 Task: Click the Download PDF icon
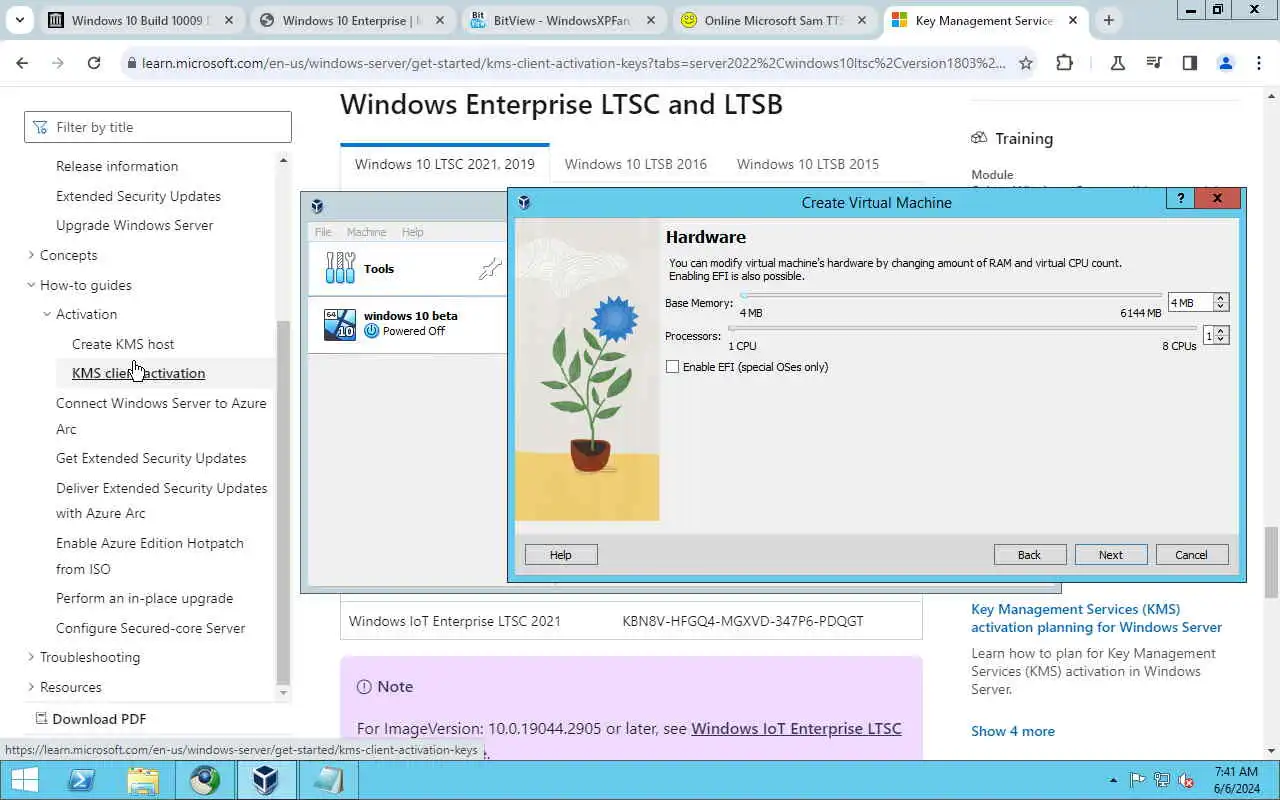click(x=42, y=718)
